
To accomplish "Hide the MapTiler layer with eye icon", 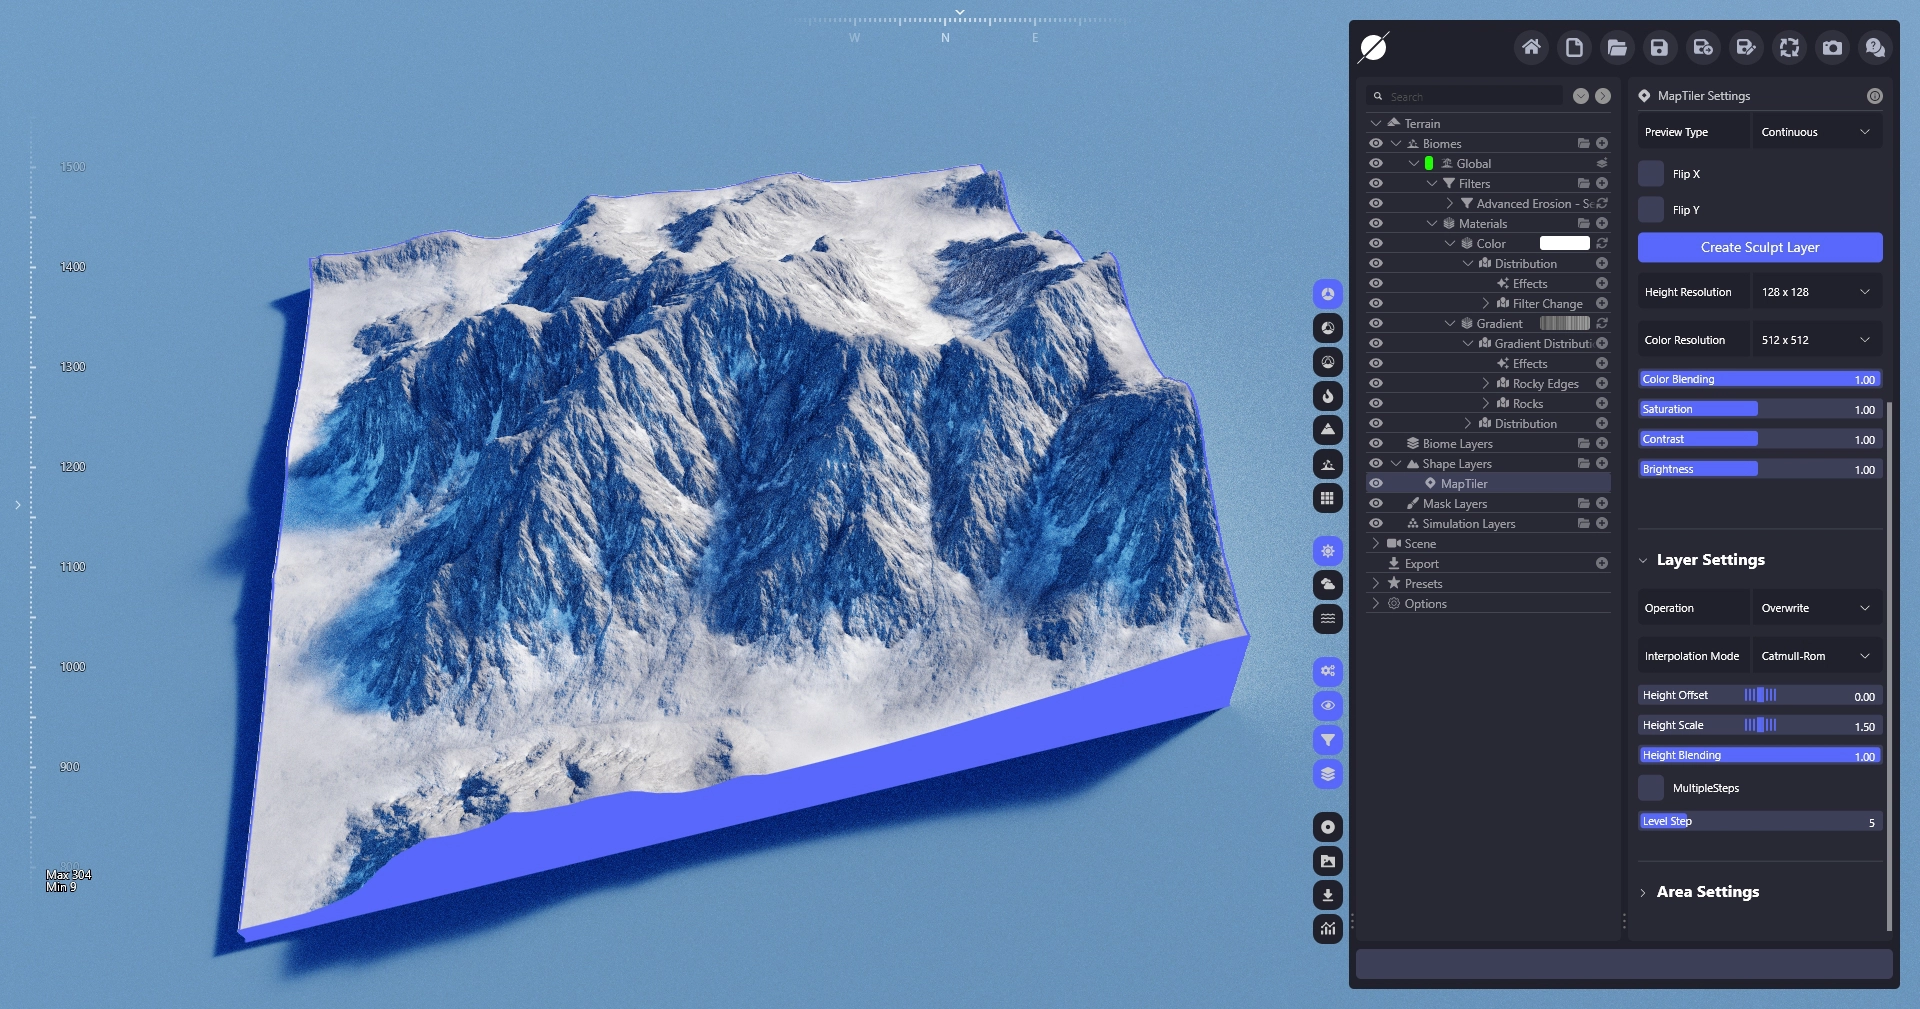I will [1376, 484].
